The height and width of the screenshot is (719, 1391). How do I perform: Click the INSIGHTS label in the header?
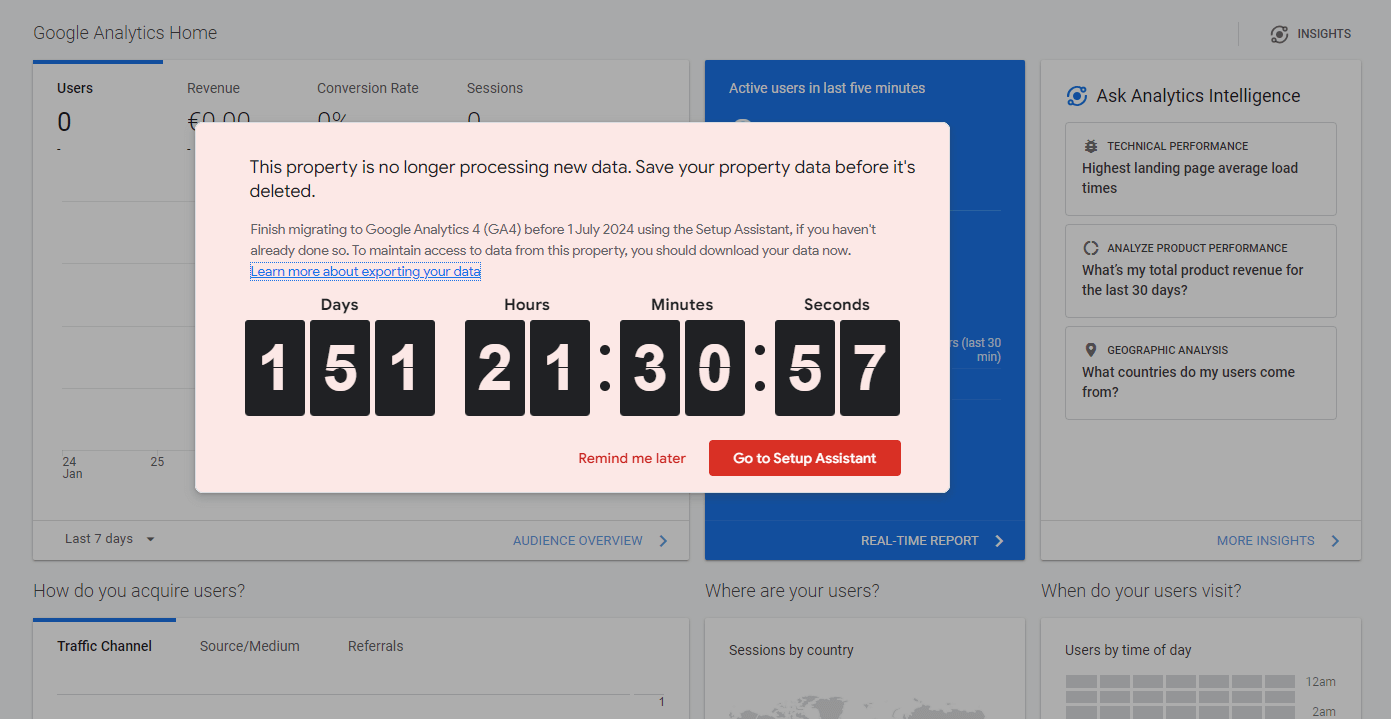1324,34
